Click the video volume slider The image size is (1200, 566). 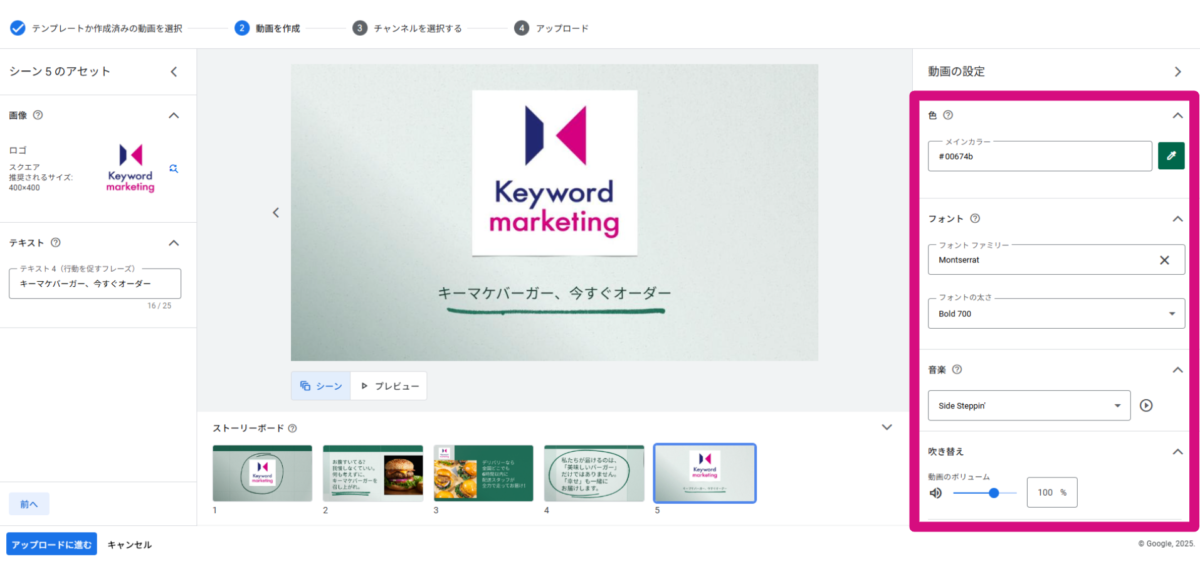point(984,493)
